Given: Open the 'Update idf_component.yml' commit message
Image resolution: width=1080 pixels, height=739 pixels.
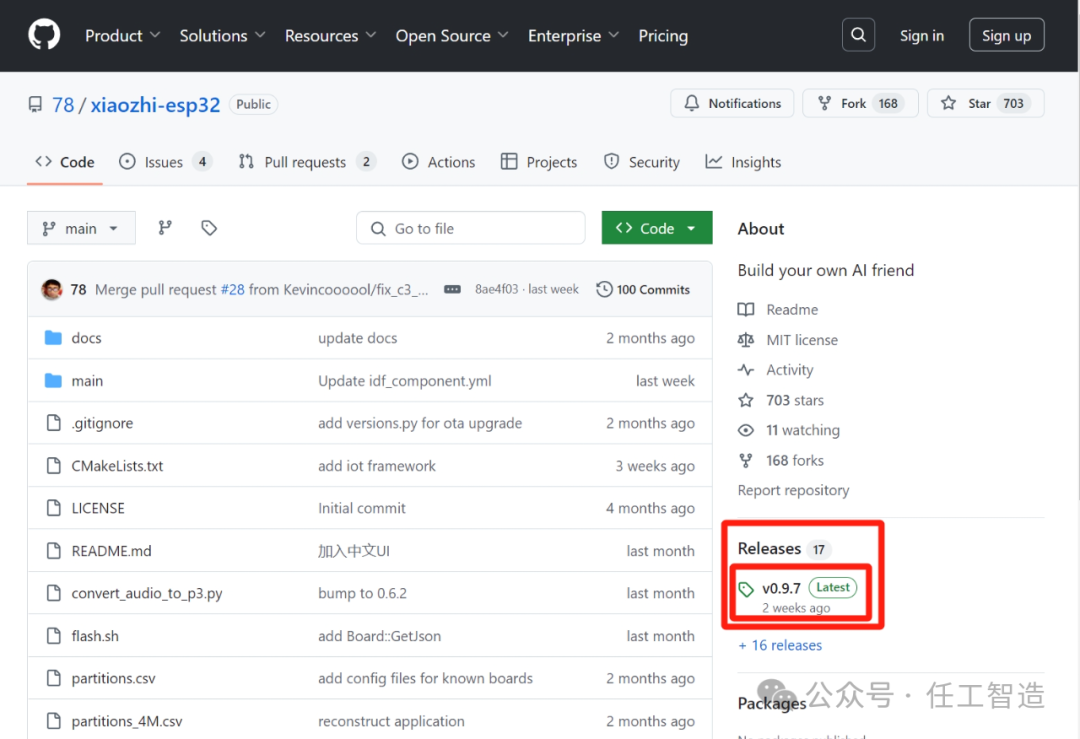Looking at the screenshot, I should tap(405, 380).
